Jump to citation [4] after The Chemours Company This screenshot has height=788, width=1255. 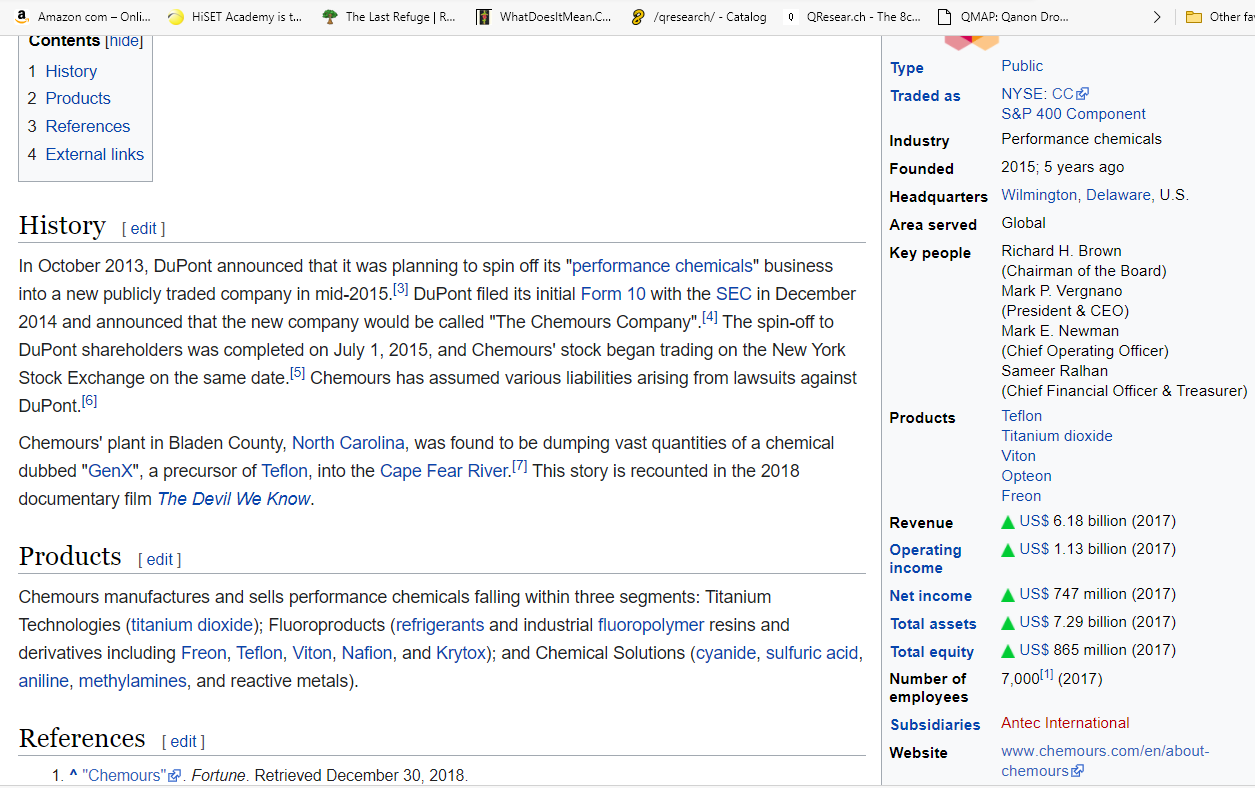pyautogui.click(x=710, y=317)
